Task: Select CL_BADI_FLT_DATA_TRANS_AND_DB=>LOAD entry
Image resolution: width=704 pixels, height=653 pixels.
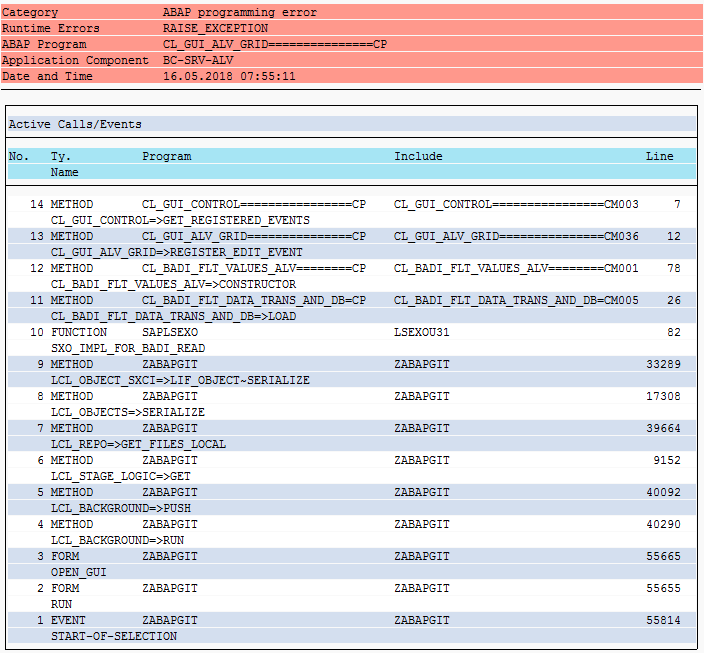Action: (173, 317)
